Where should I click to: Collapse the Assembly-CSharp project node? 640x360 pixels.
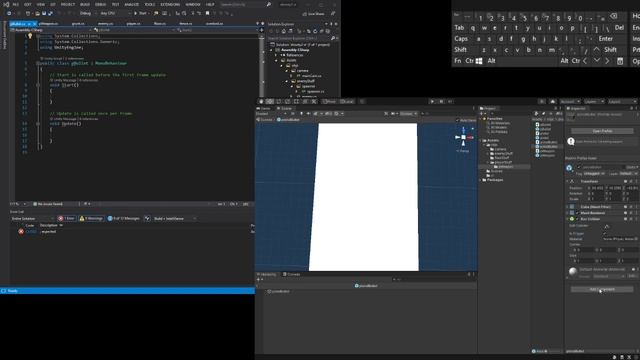[271, 50]
